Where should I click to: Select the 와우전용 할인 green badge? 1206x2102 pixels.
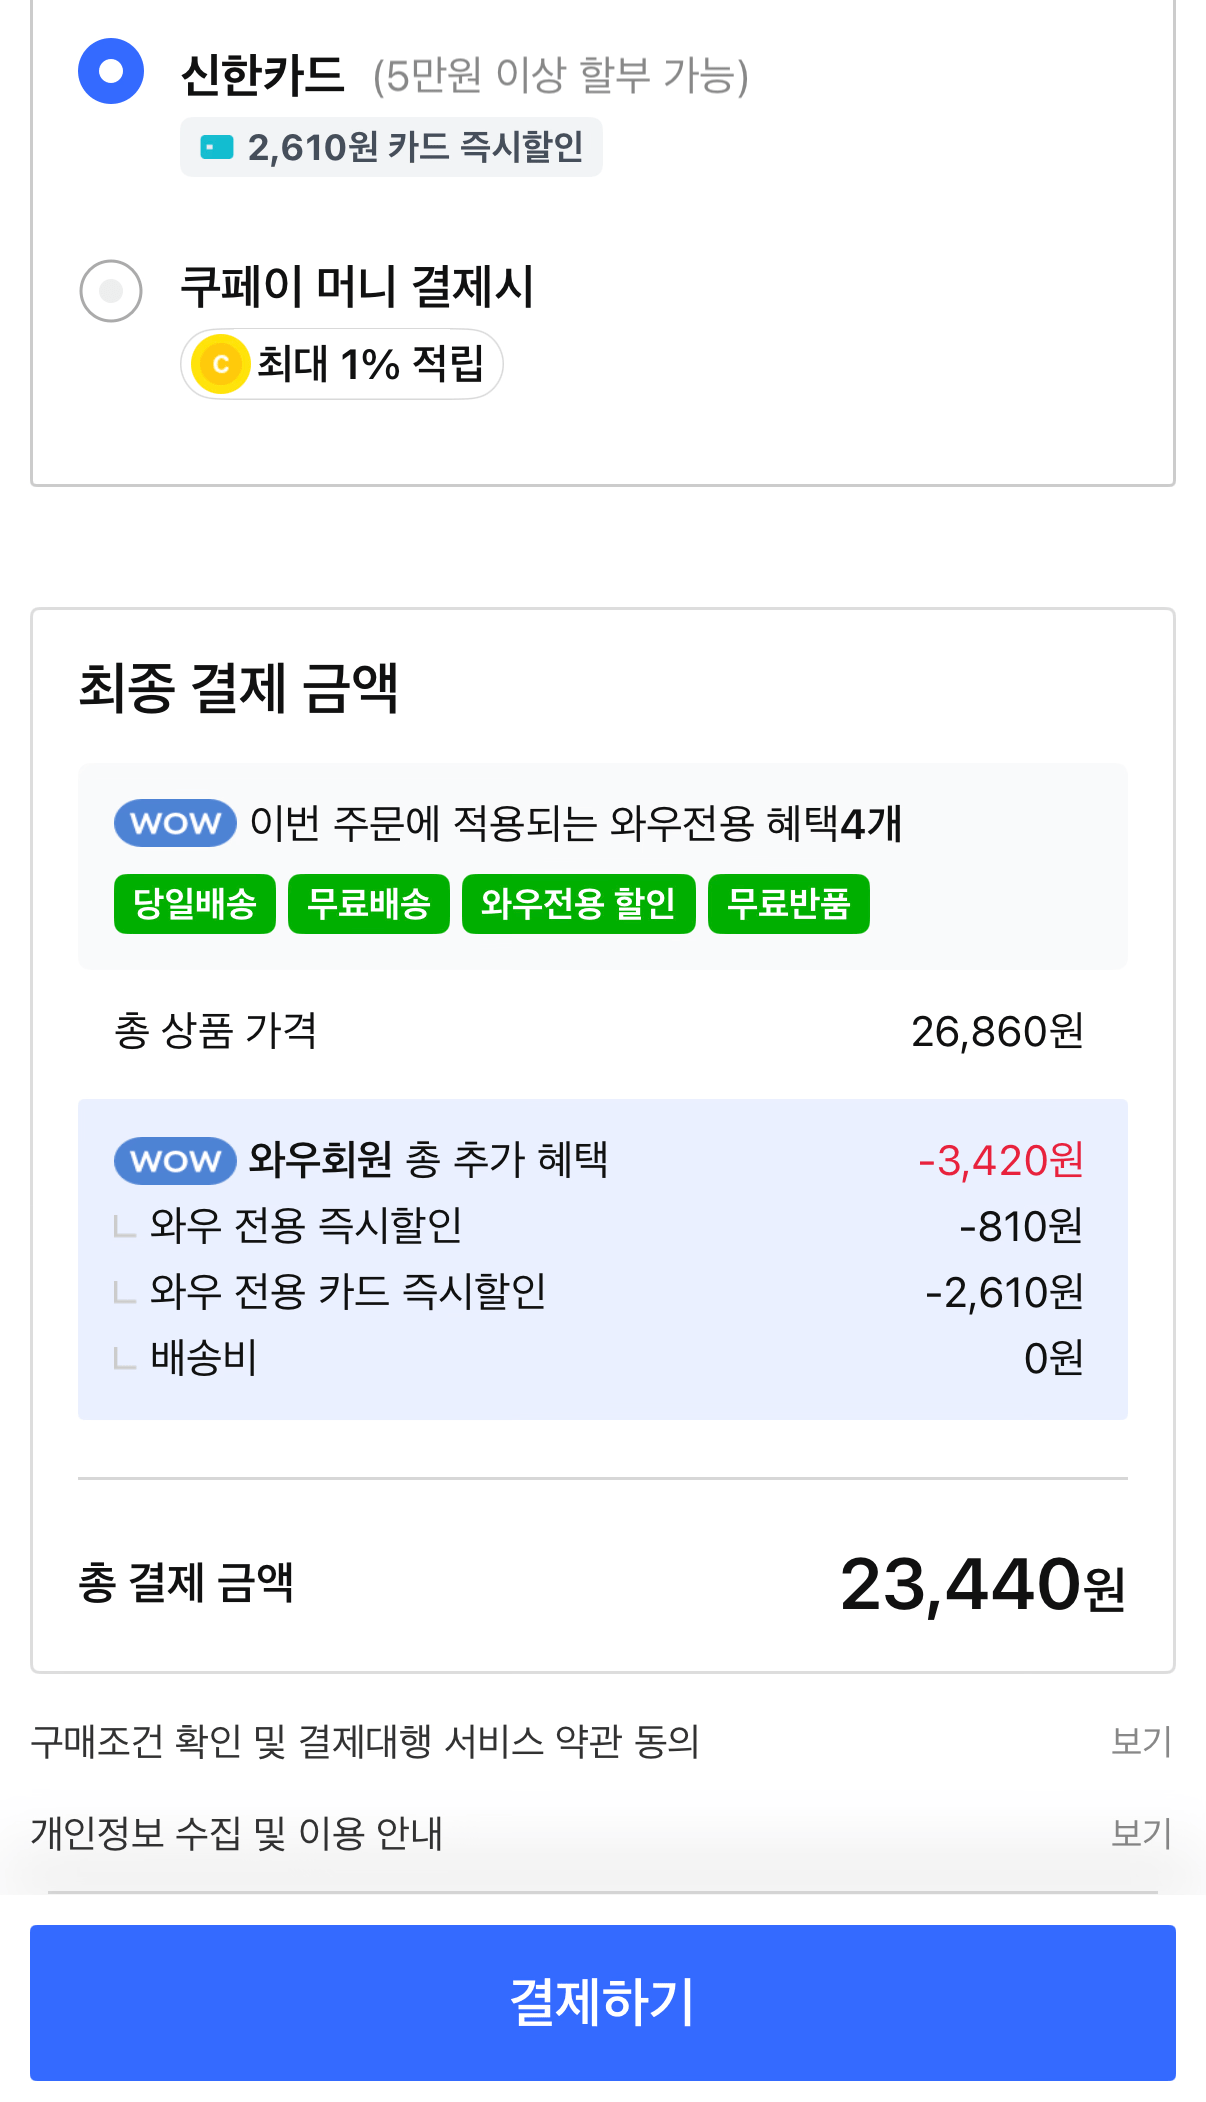(x=578, y=903)
